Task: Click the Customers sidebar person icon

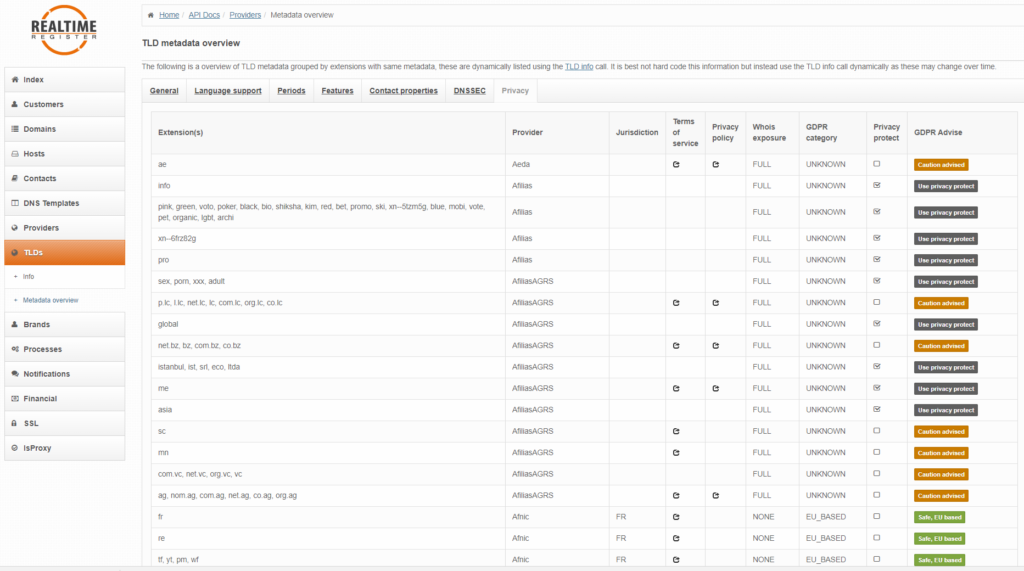Action: 15,104
